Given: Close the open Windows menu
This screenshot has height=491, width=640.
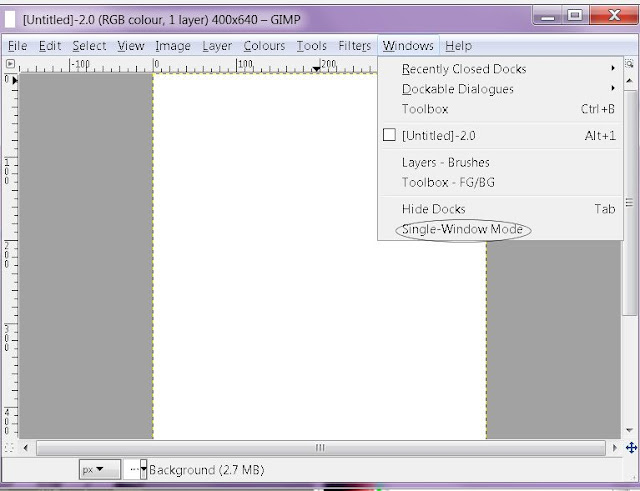Looking at the screenshot, I should tap(408, 46).
